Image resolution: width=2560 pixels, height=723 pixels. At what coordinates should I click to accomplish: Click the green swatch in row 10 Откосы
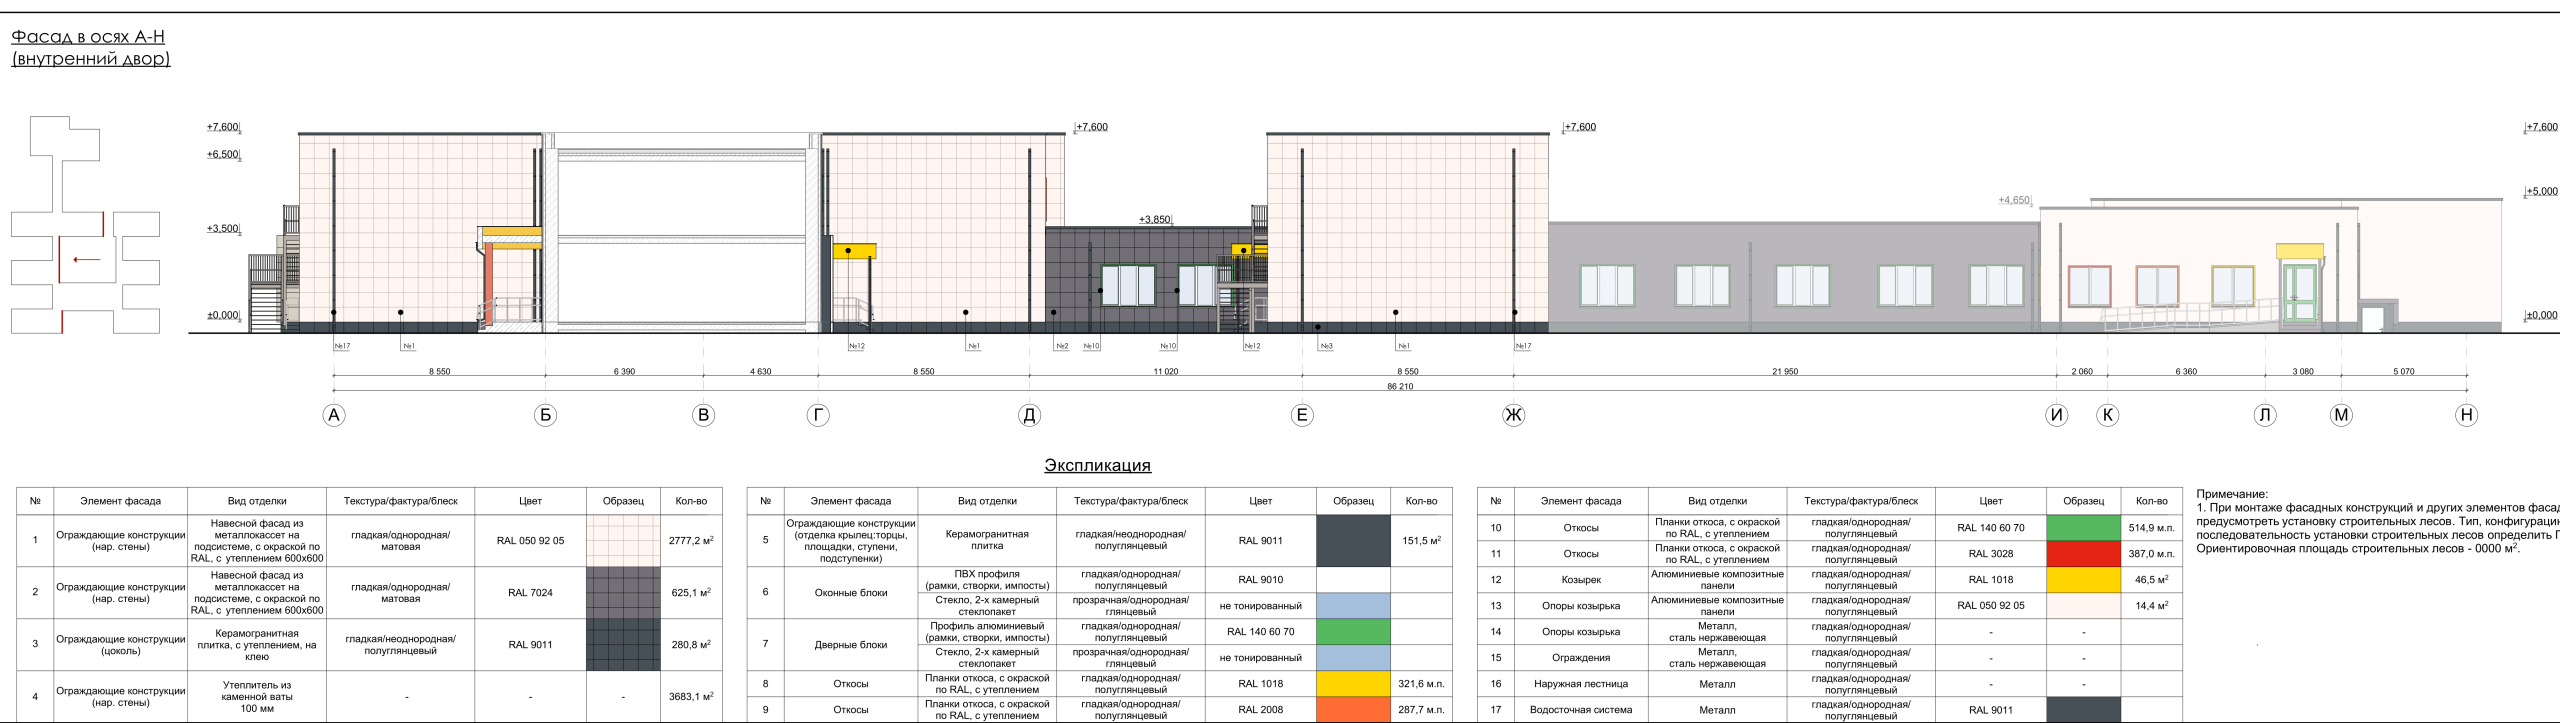(2083, 528)
